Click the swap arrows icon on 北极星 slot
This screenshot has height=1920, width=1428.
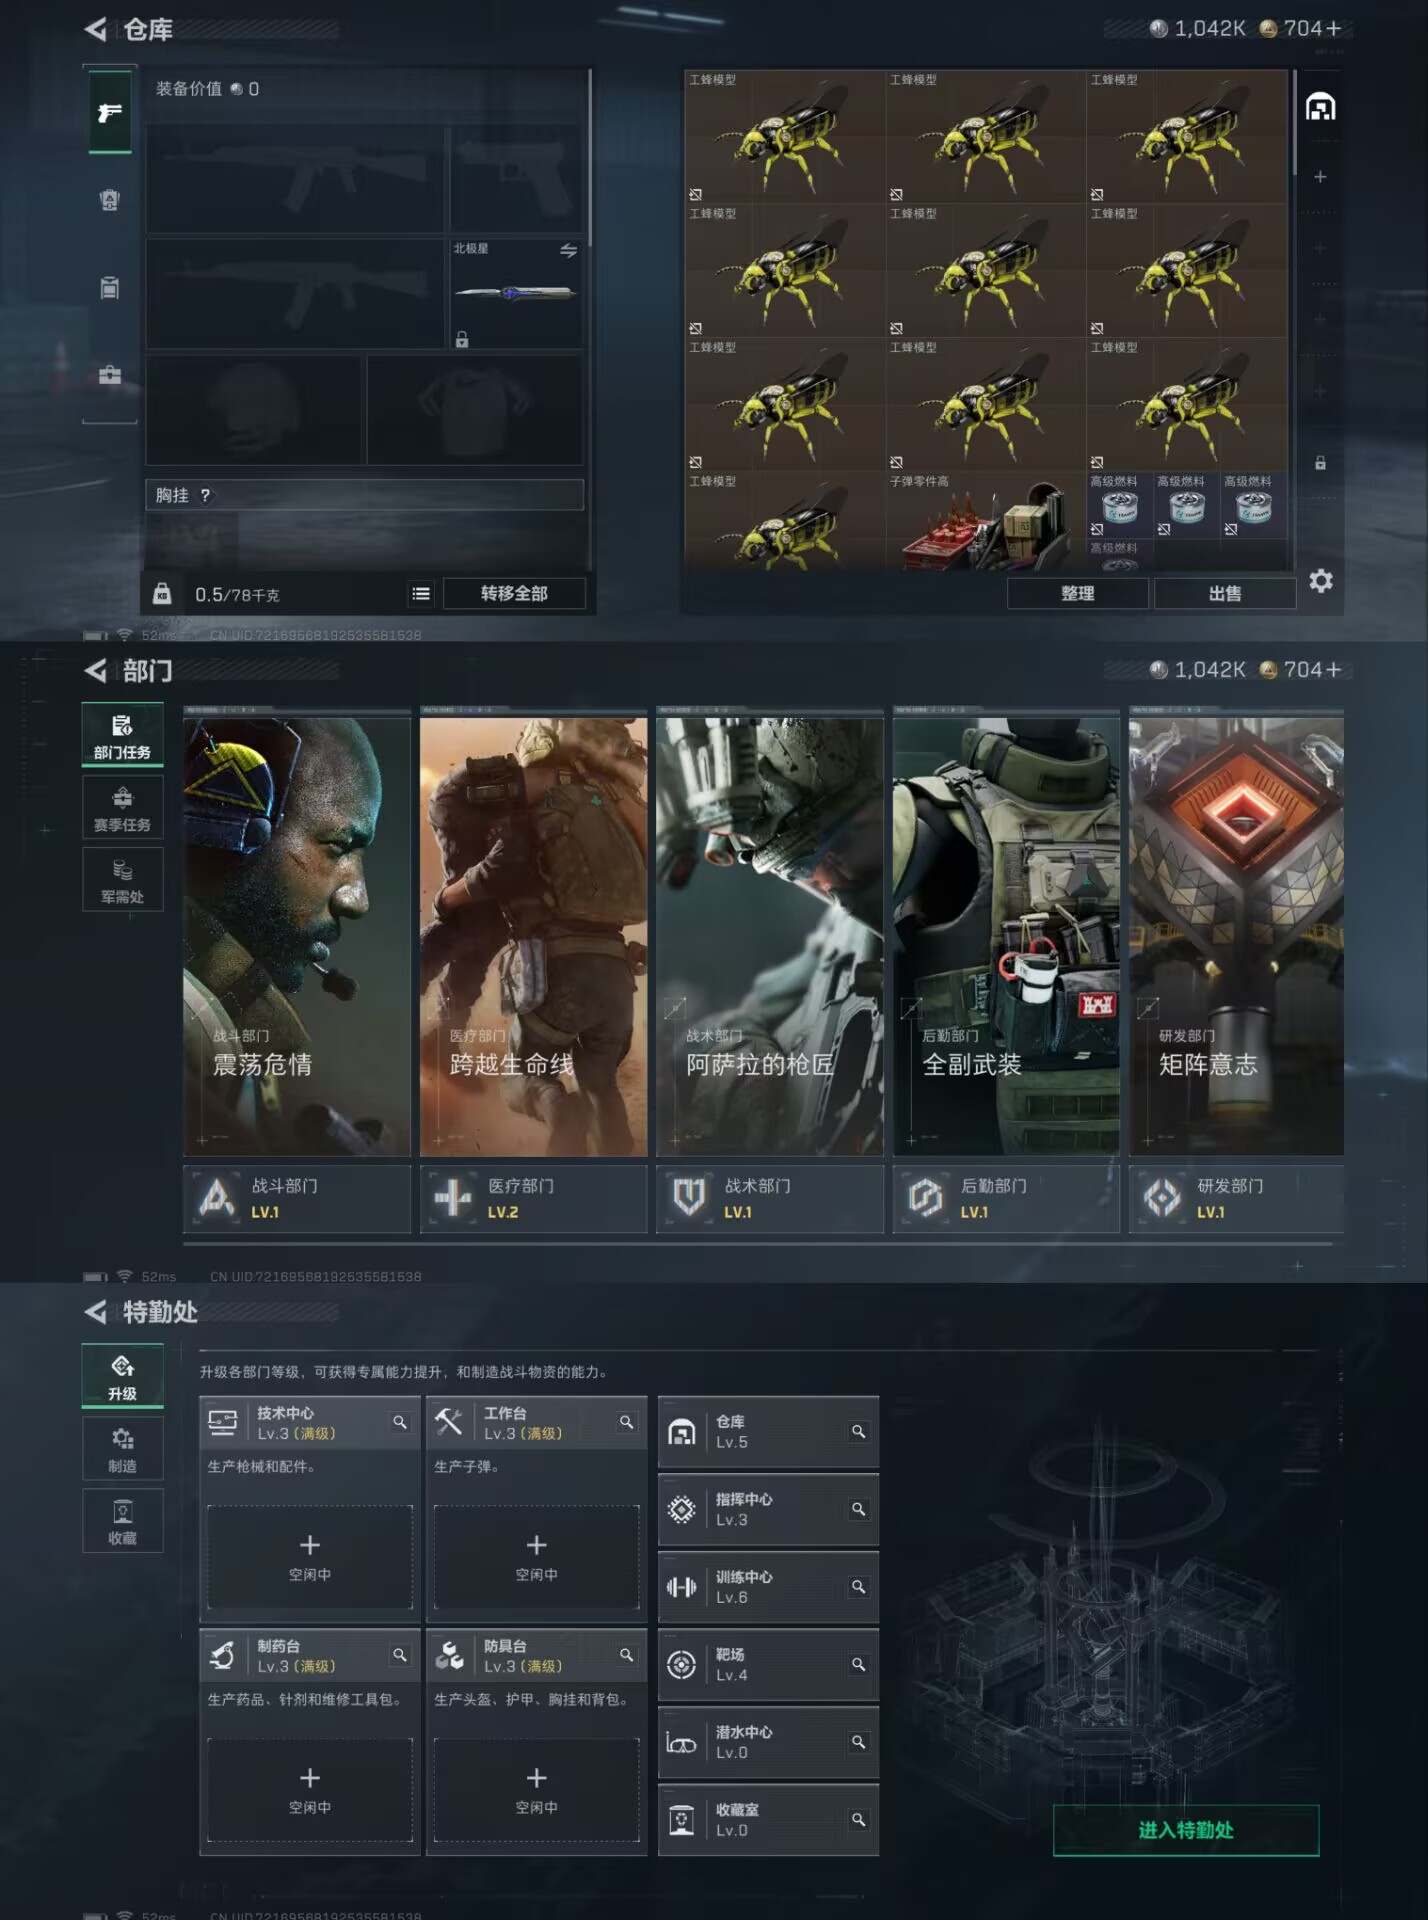tap(568, 251)
